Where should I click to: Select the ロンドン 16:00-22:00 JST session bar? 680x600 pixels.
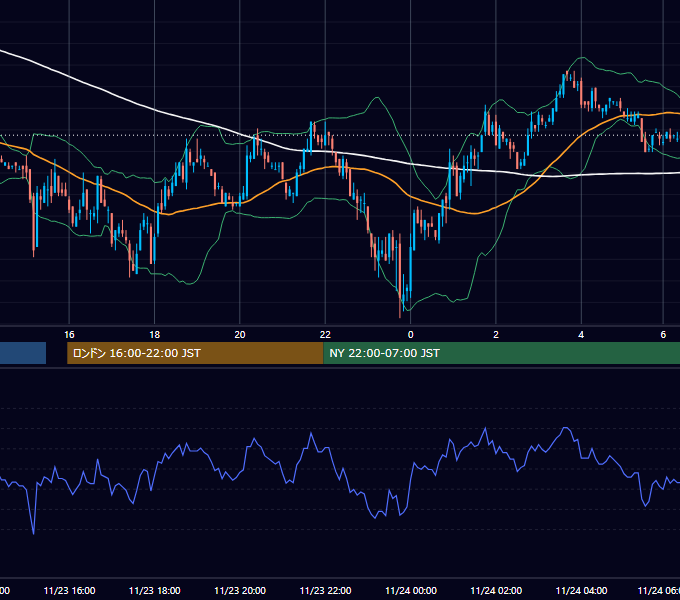coord(195,353)
